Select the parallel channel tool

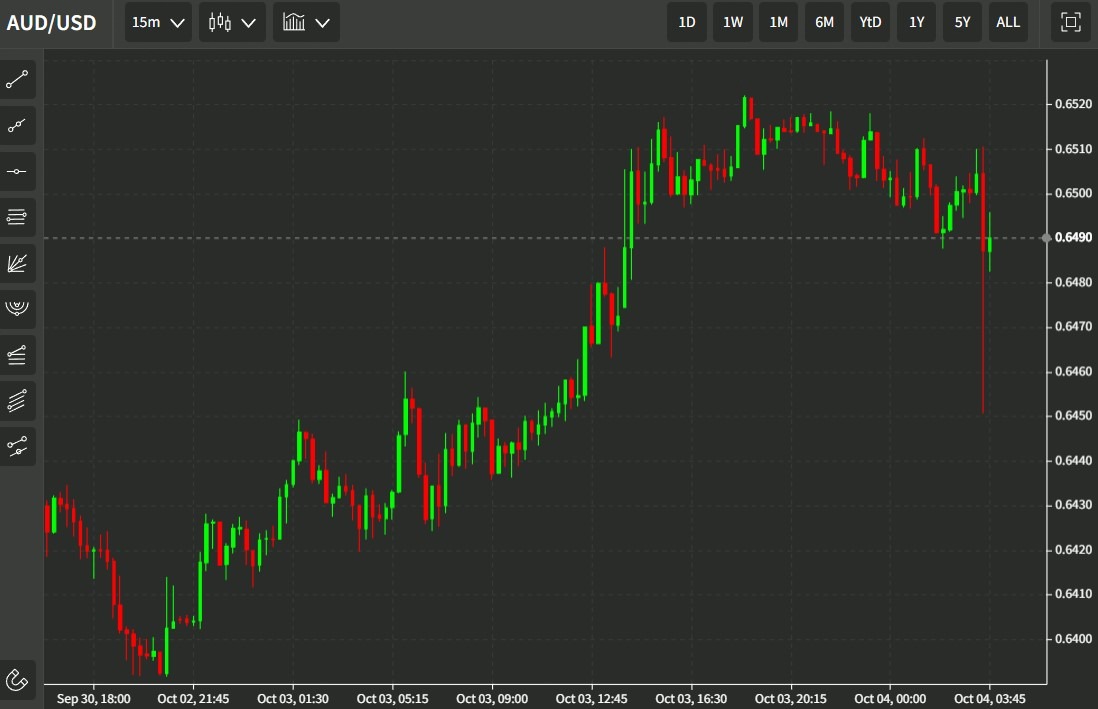[x=17, y=401]
